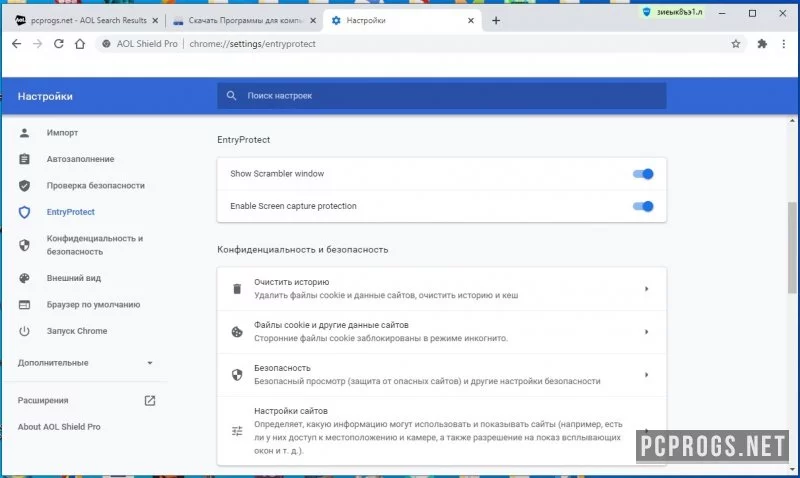Open the Очистить историю setting
The image size is (800, 478).
441,289
